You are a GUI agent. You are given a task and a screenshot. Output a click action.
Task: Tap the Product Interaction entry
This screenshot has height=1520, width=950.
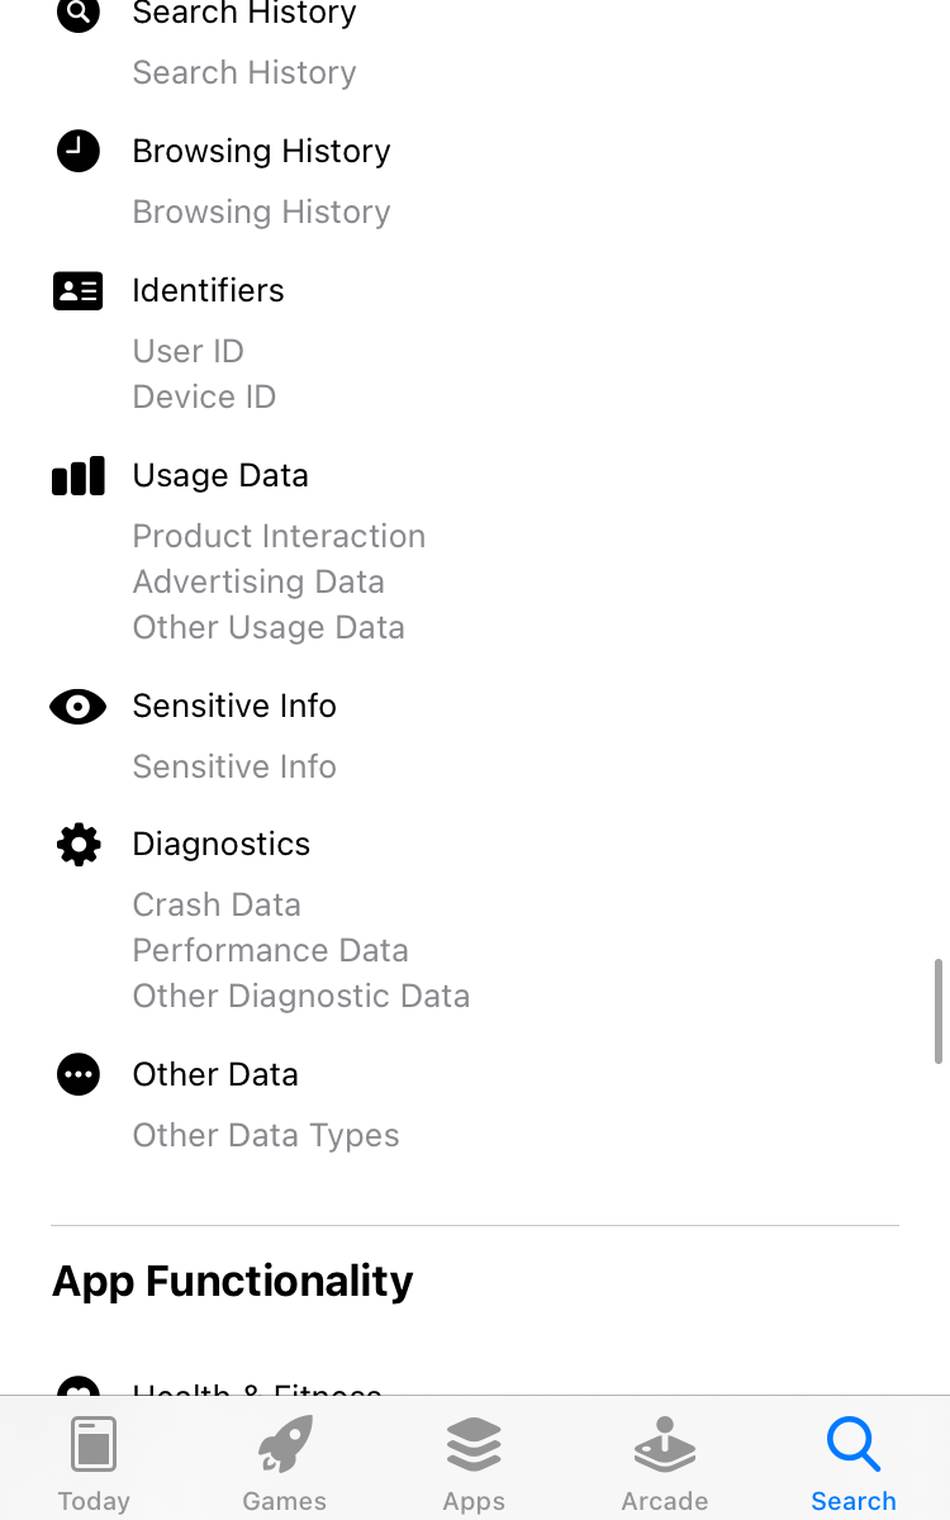pos(279,536)
